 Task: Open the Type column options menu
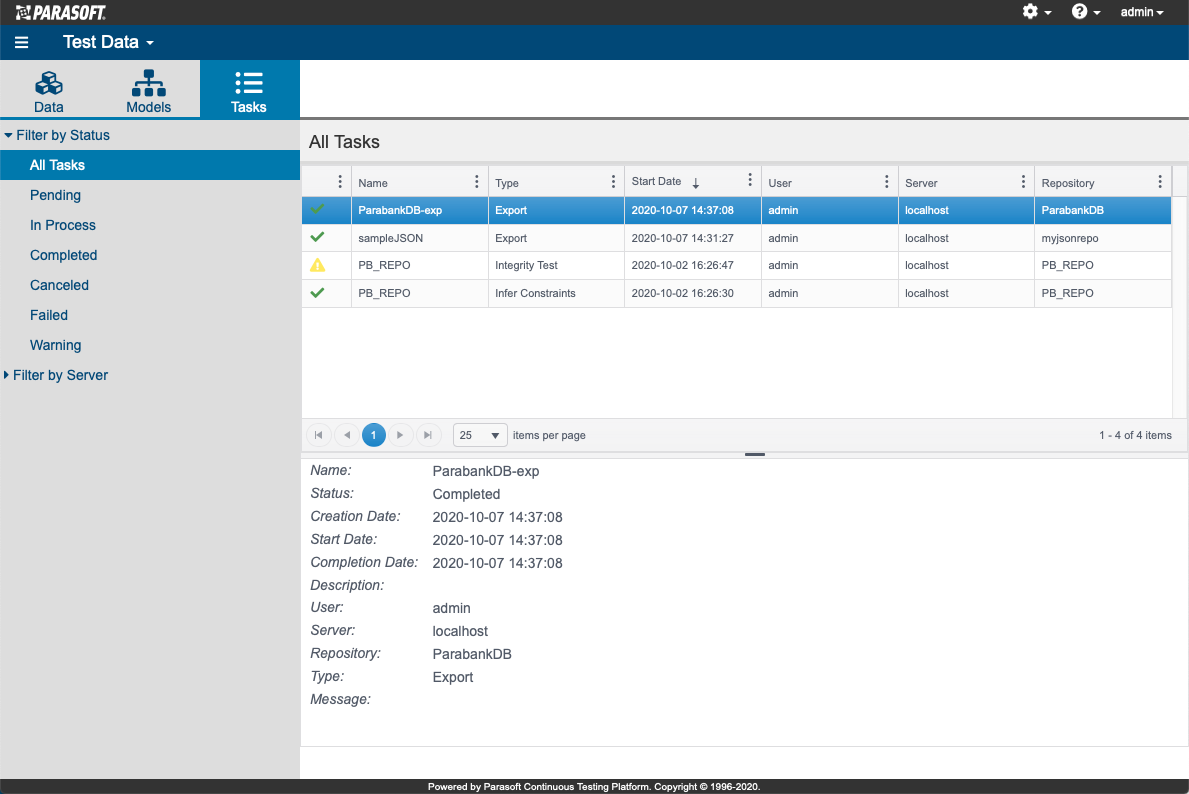click(613, 181)
